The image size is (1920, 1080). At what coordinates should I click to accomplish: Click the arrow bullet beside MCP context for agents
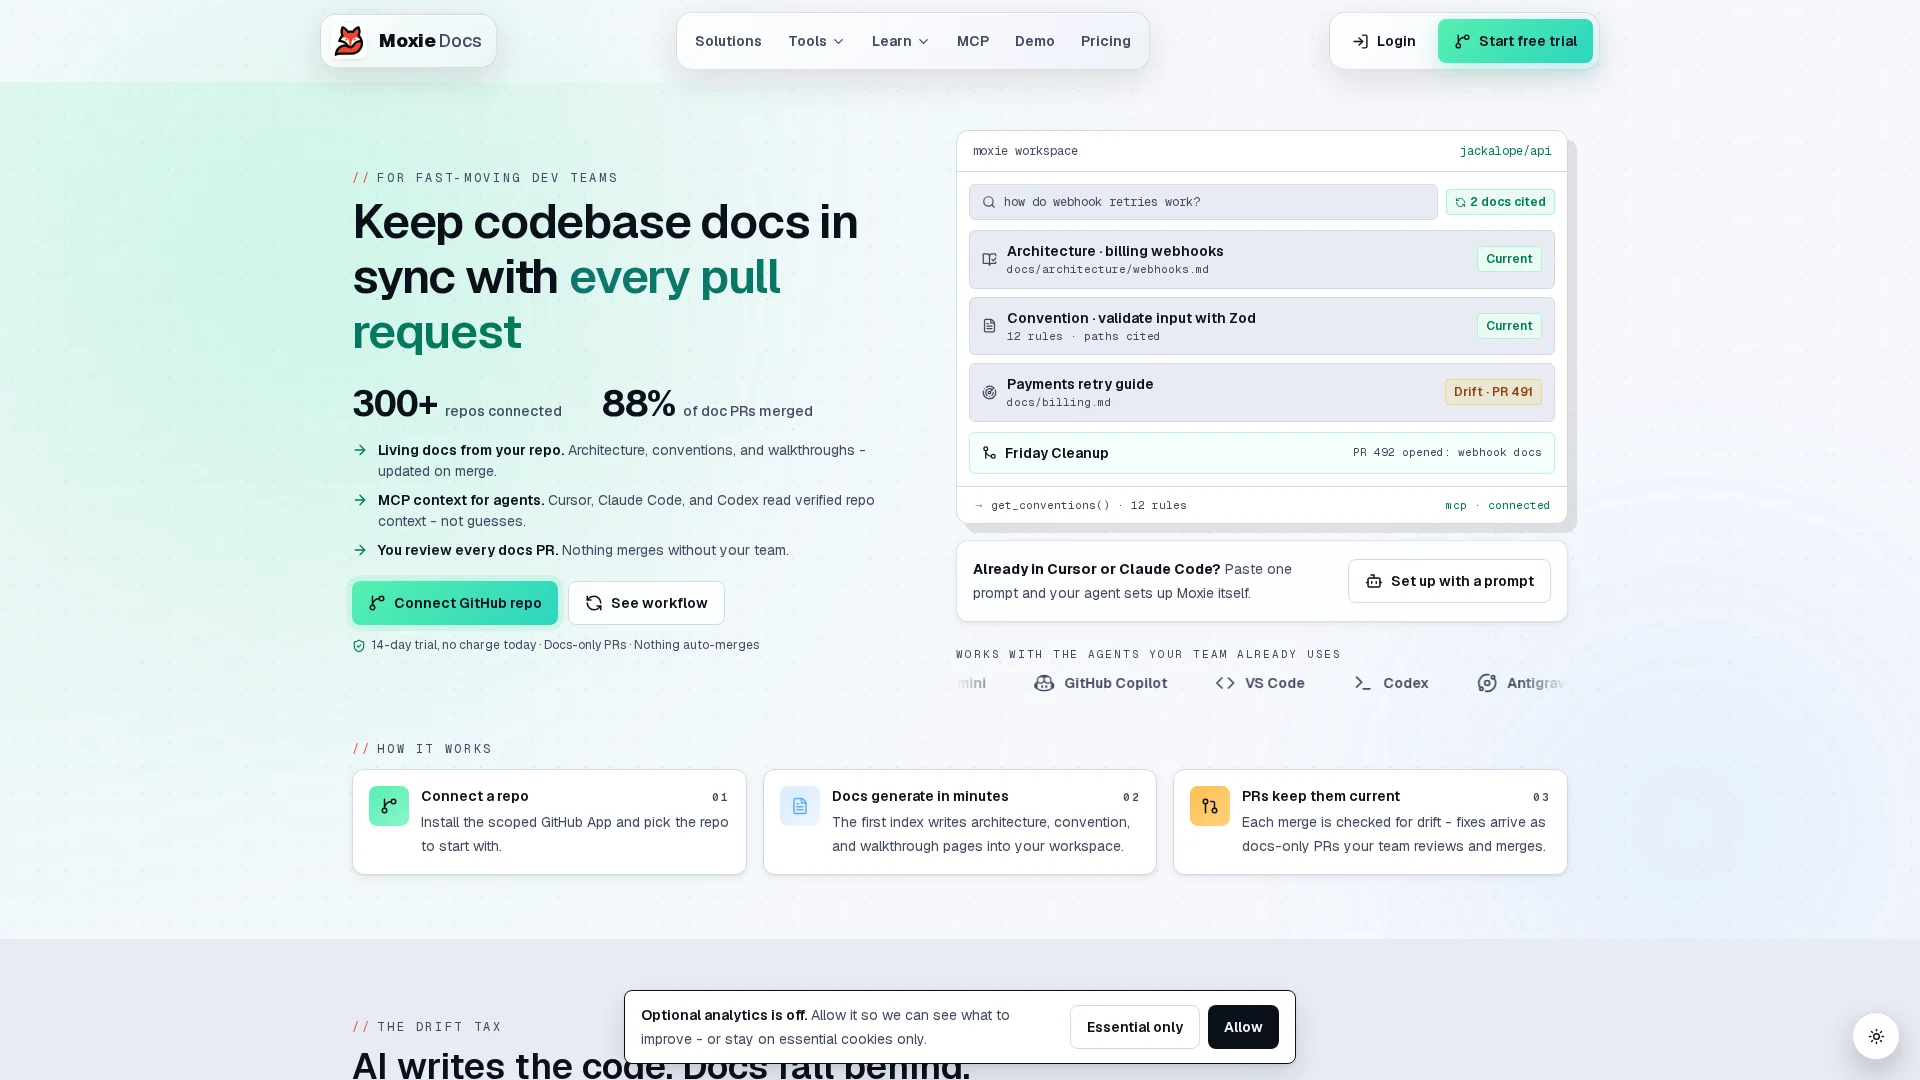(360, 500)
